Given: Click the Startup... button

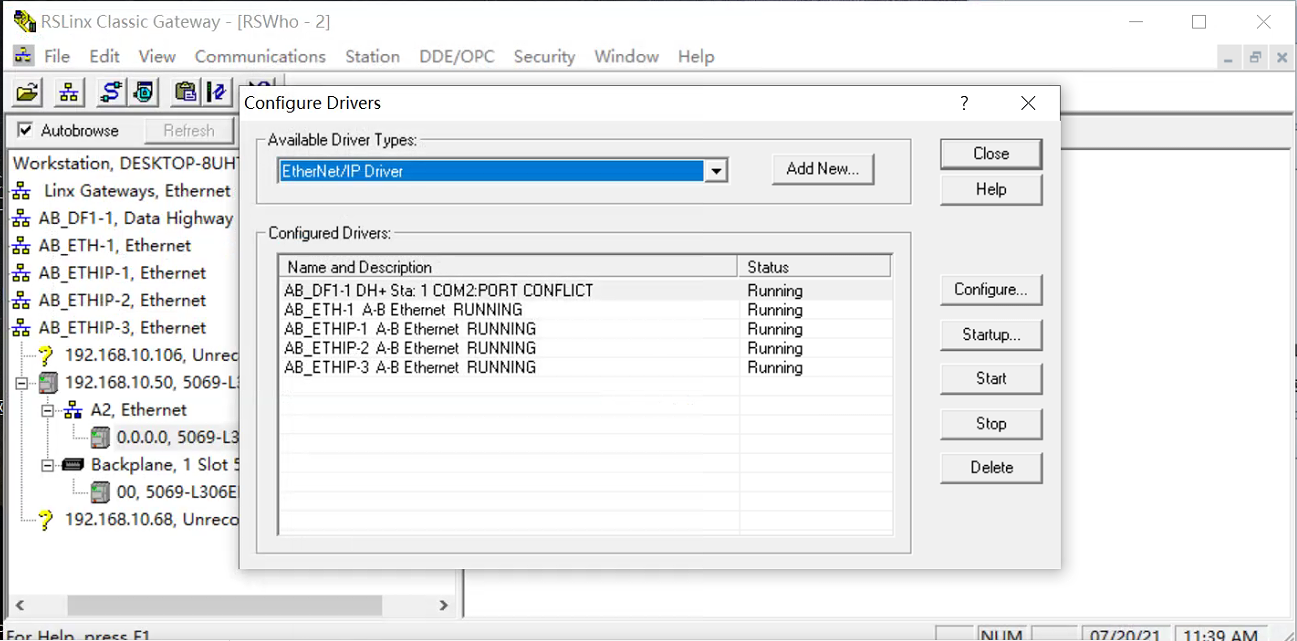Looking at the screenshot, I should pos(991,335).
